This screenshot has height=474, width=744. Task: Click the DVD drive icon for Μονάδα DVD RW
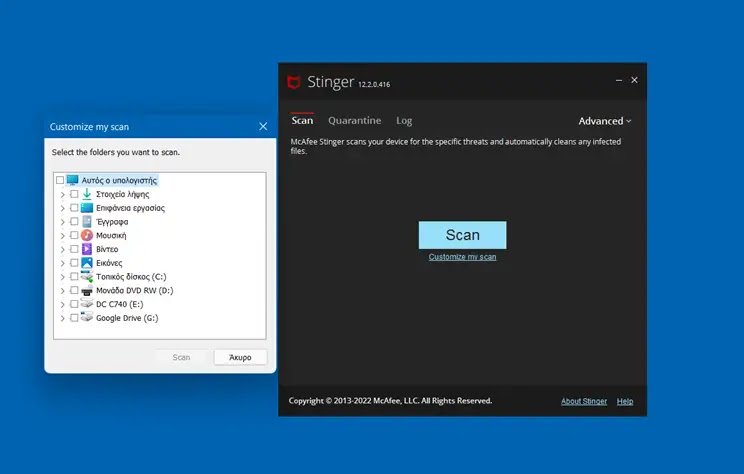click(87, 290)
